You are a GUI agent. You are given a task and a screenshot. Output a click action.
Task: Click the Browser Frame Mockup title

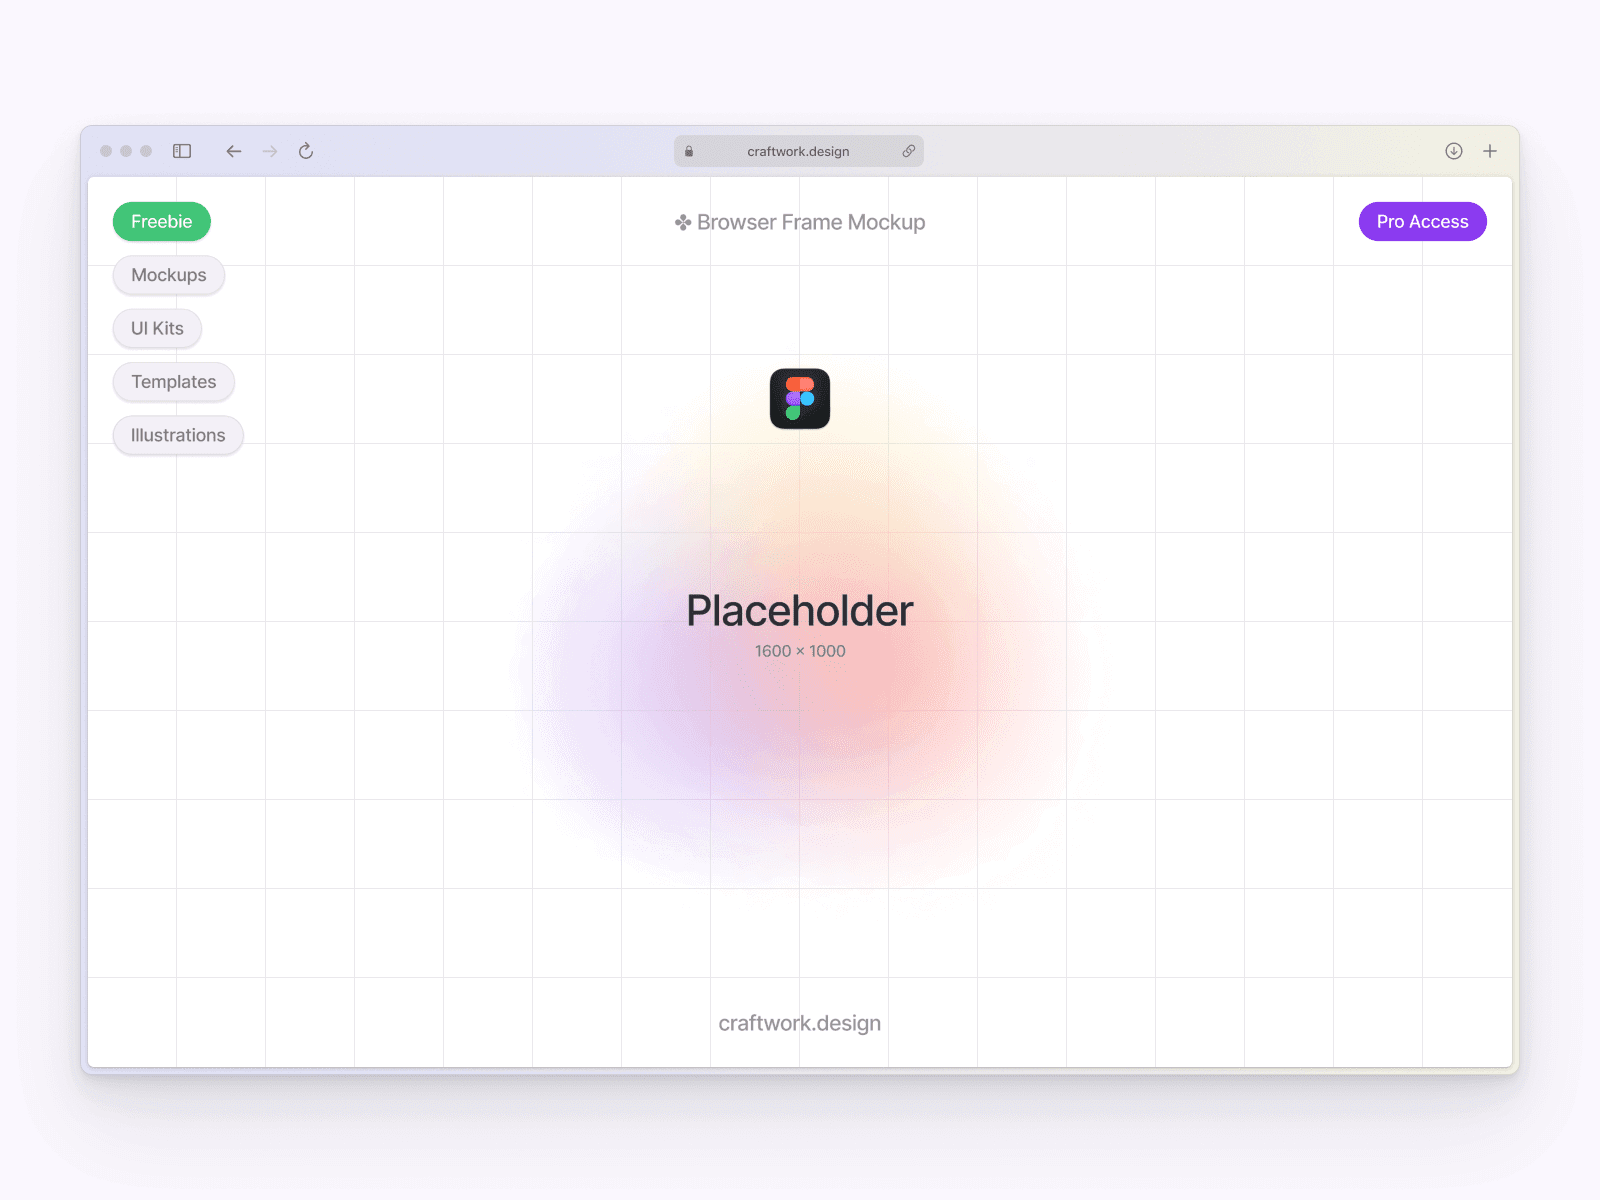[x=811, y=222]
